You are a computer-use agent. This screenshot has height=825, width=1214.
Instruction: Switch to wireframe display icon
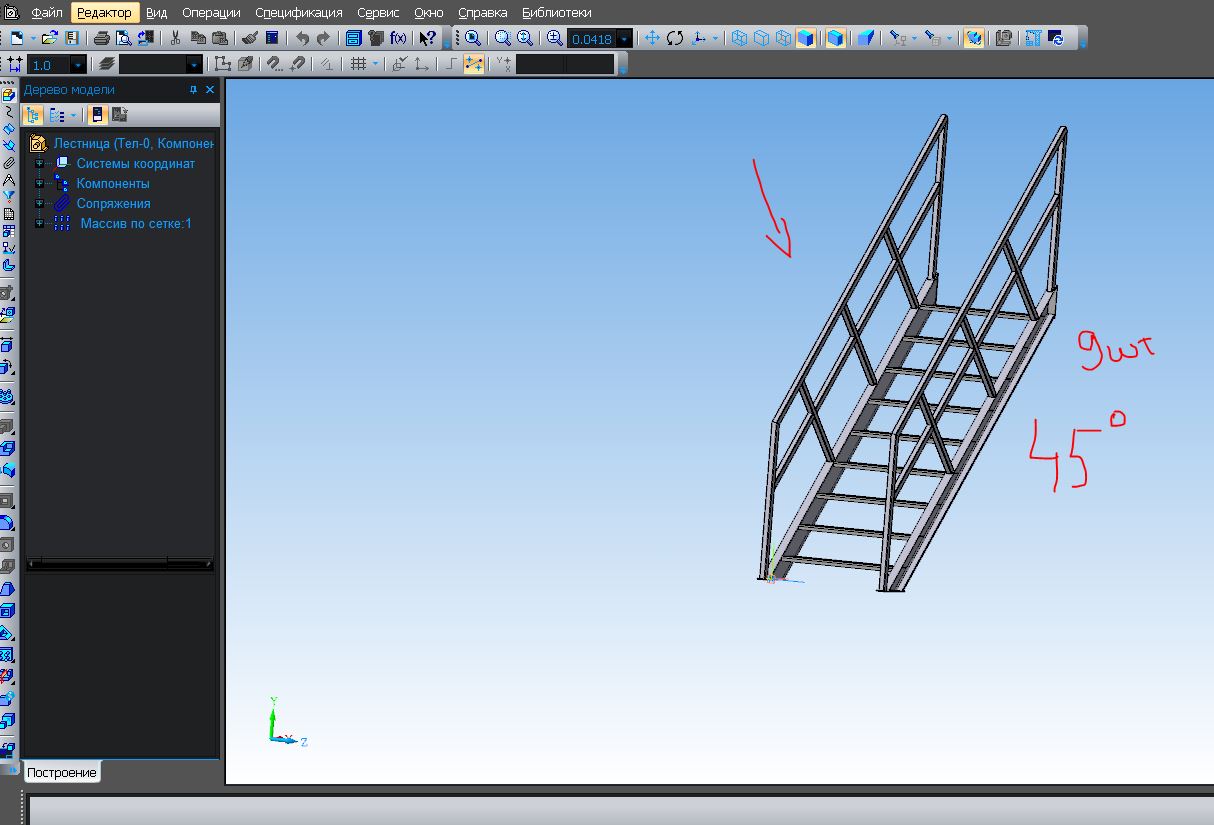tap(739, 38)
